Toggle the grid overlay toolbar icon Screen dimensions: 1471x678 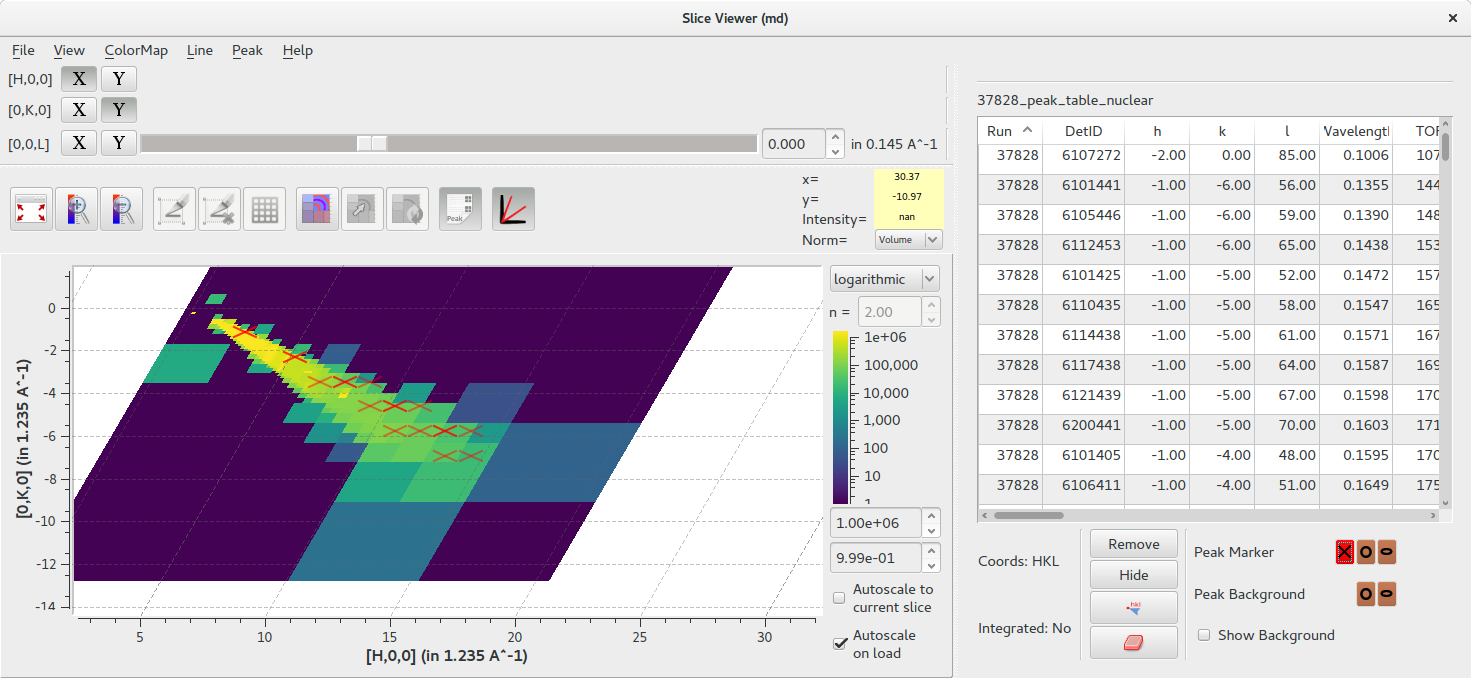point(264,209)
